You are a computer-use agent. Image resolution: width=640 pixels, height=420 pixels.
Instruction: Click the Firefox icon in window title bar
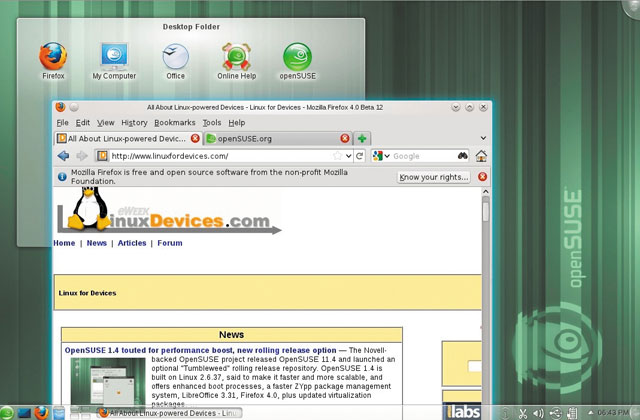(60, 107)
